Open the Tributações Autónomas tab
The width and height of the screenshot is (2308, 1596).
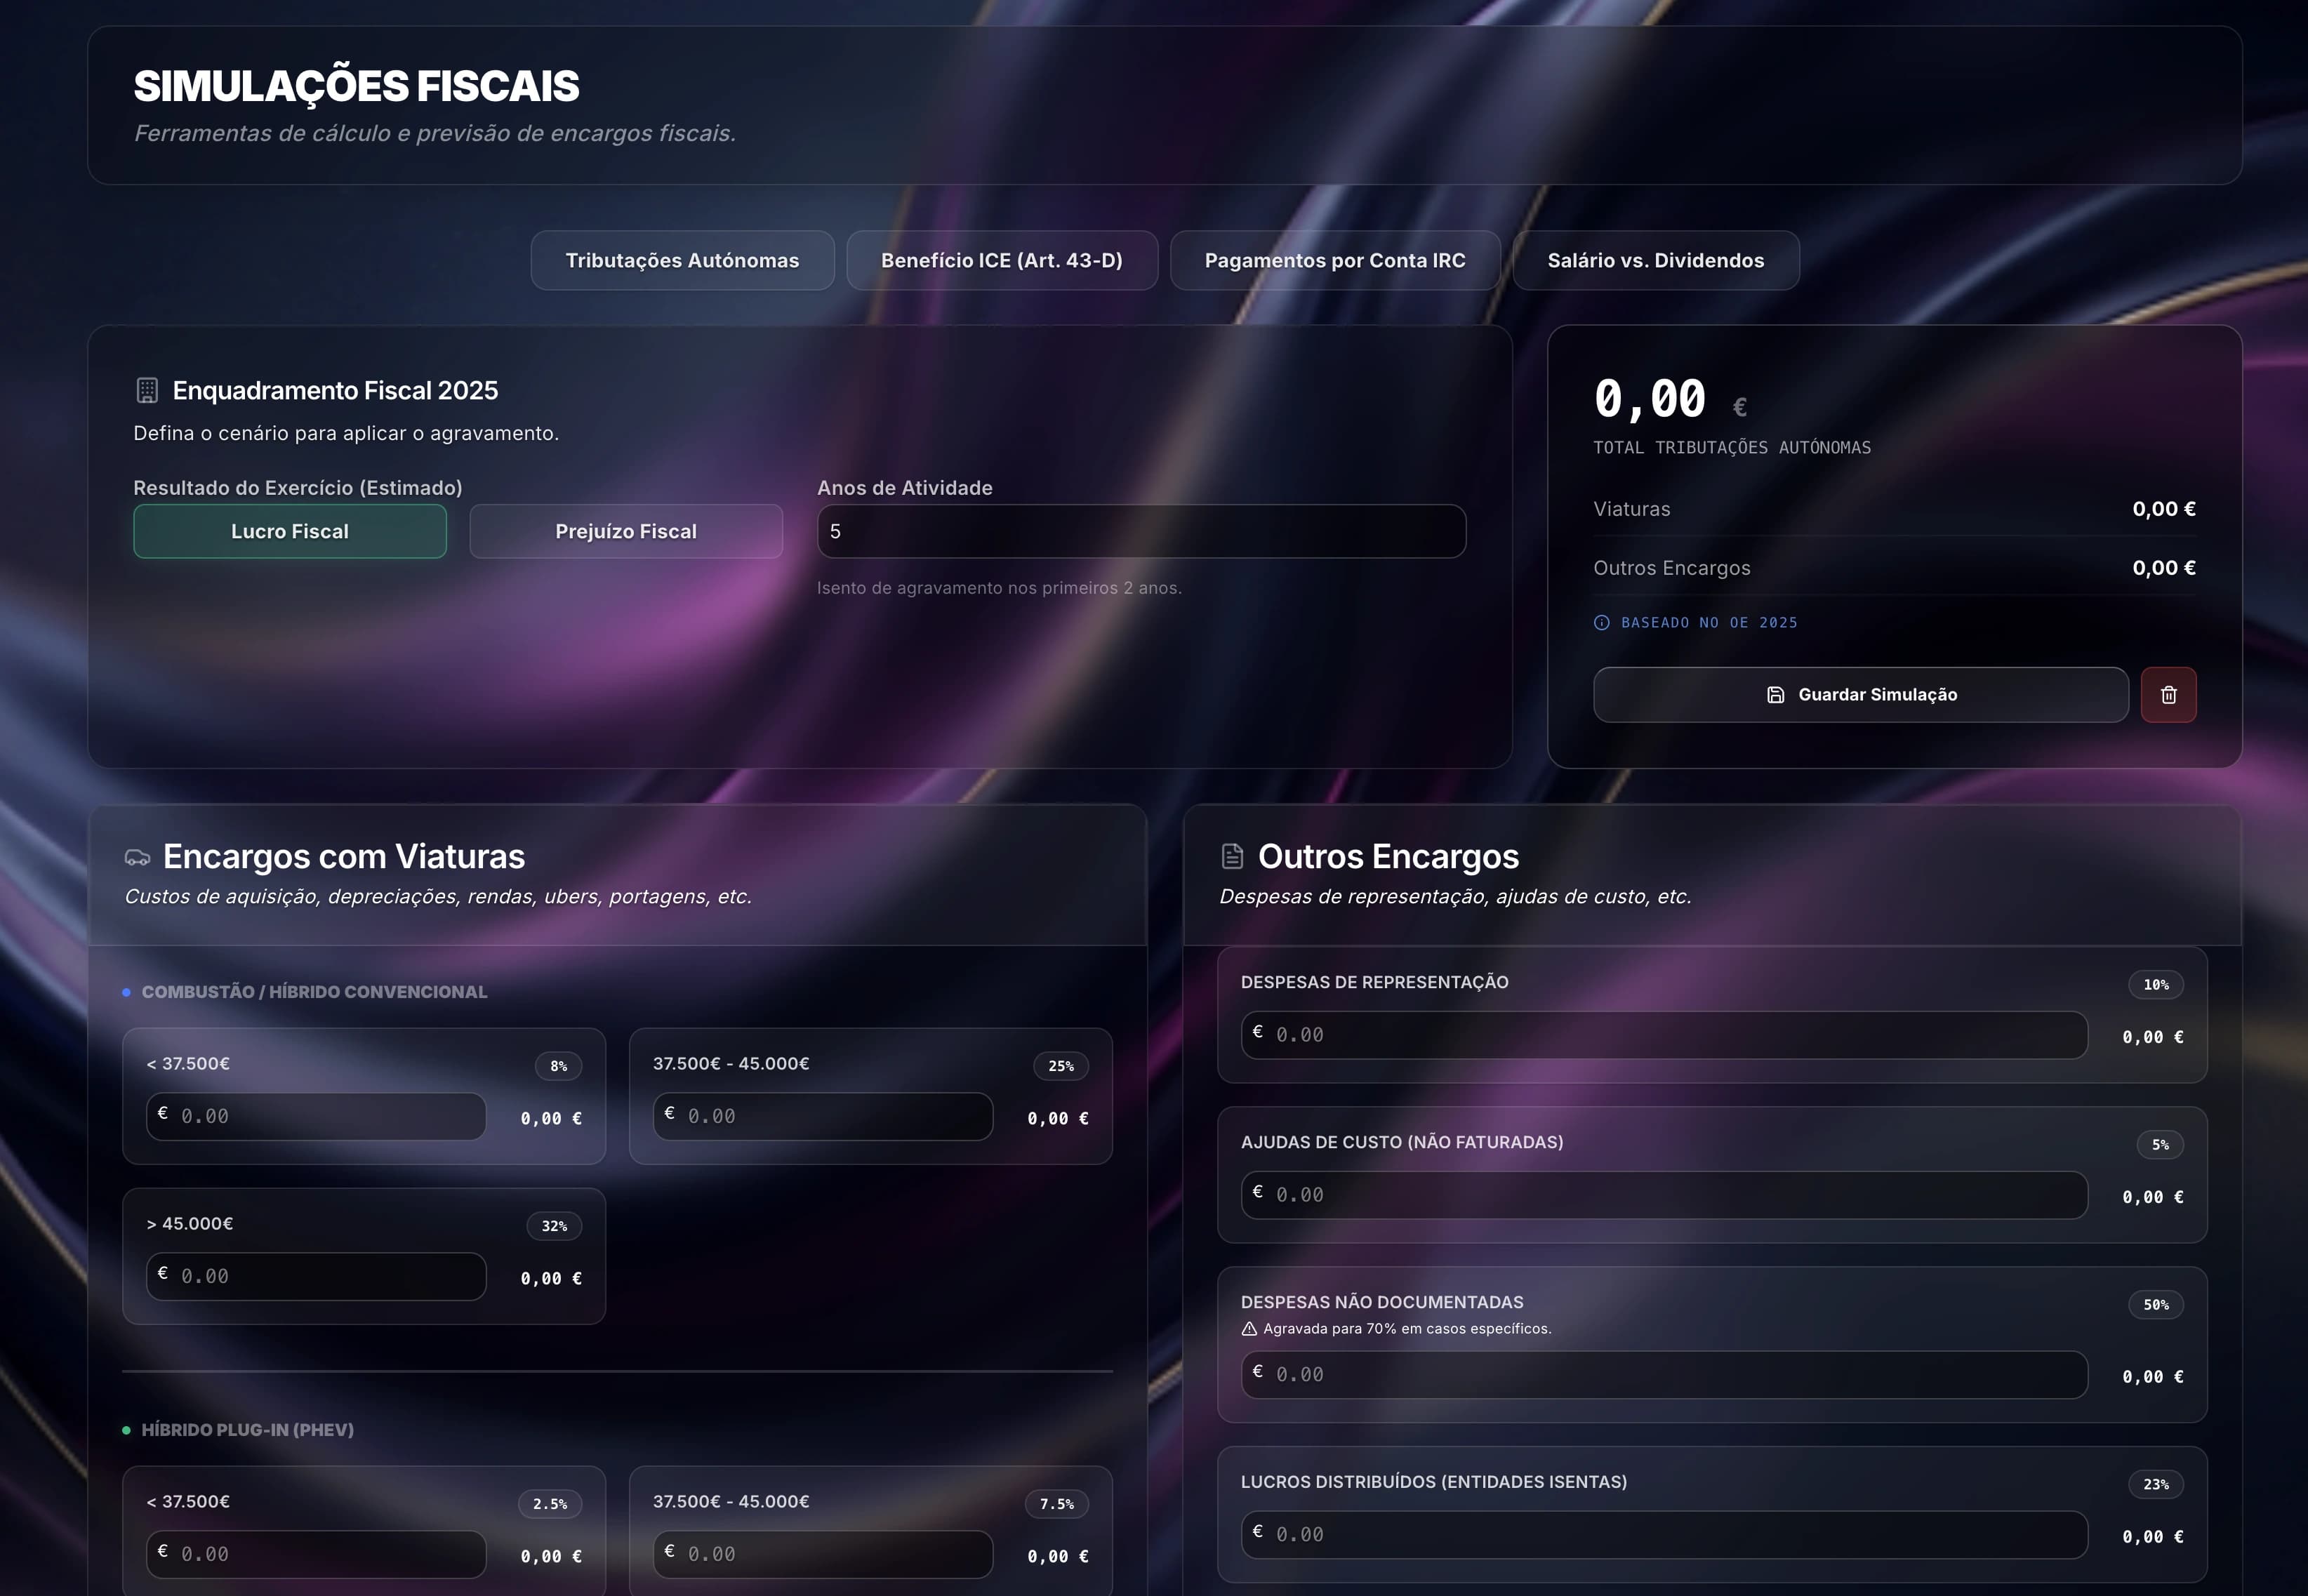point(682,261)
